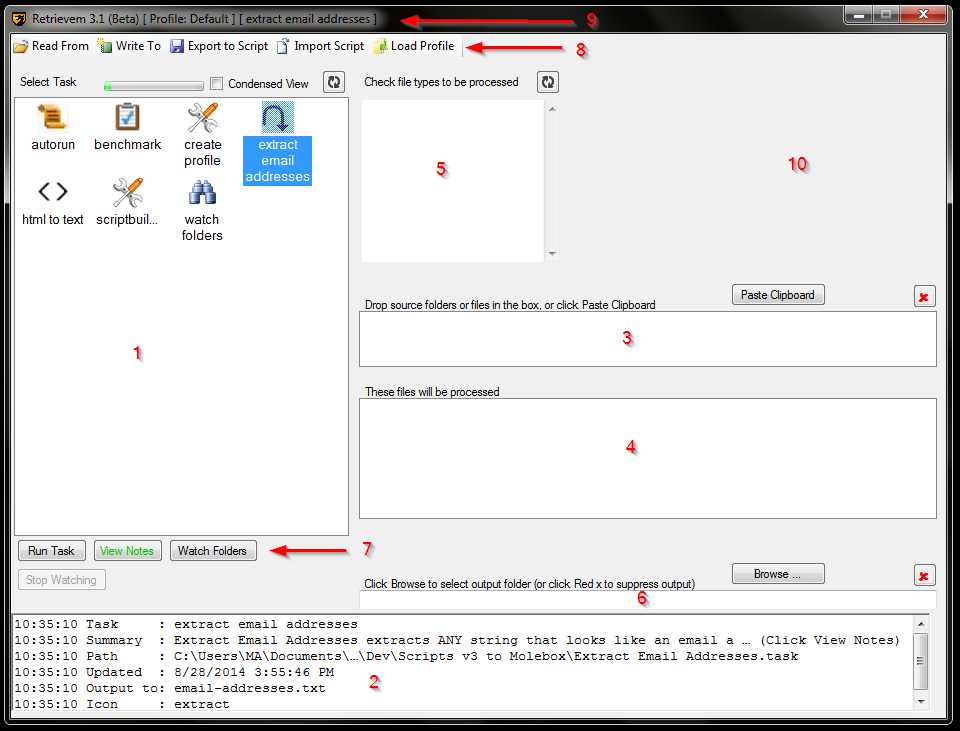Open Read From in the toolbar

[51, 46]
